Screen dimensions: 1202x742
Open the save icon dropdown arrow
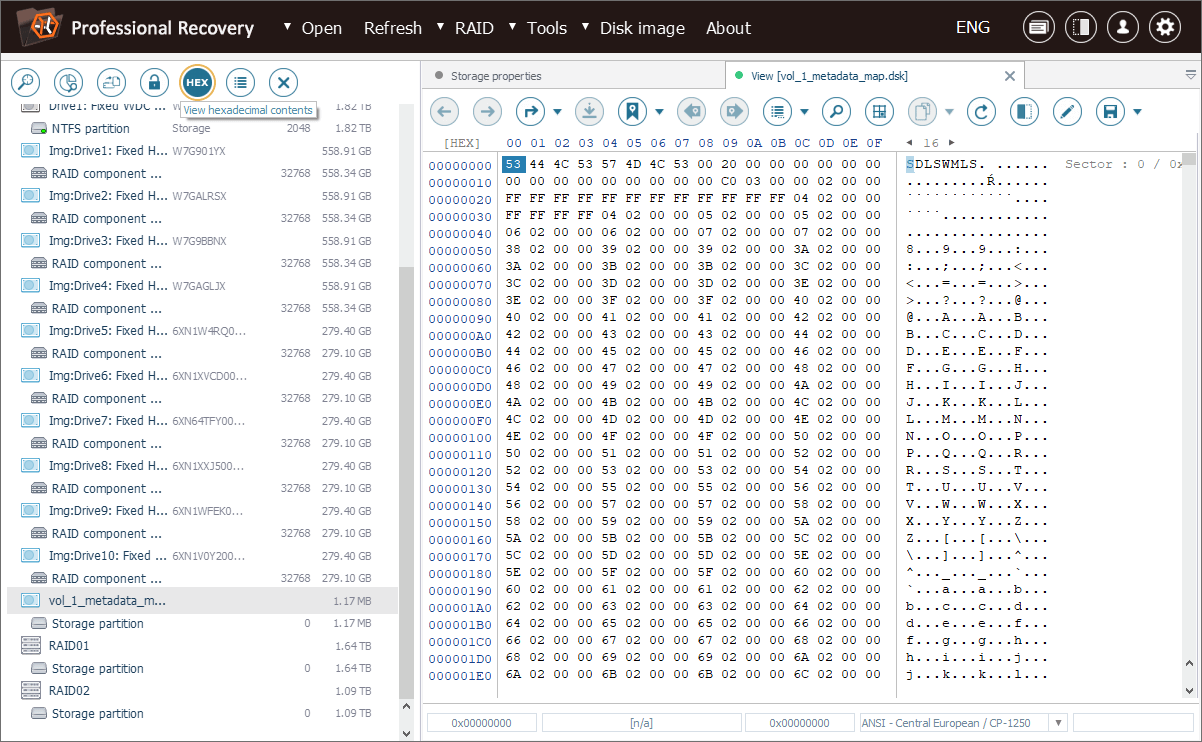point(1137,112)
